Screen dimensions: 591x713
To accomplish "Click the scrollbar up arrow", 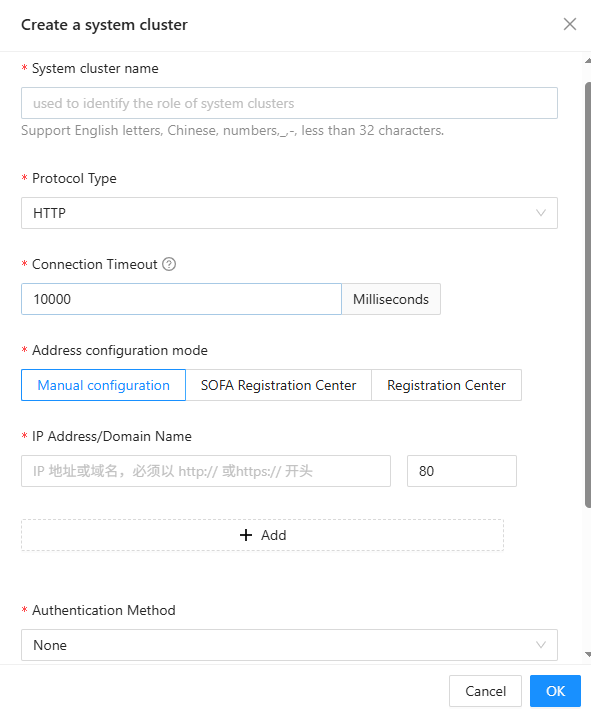I will tap(588, 60).
